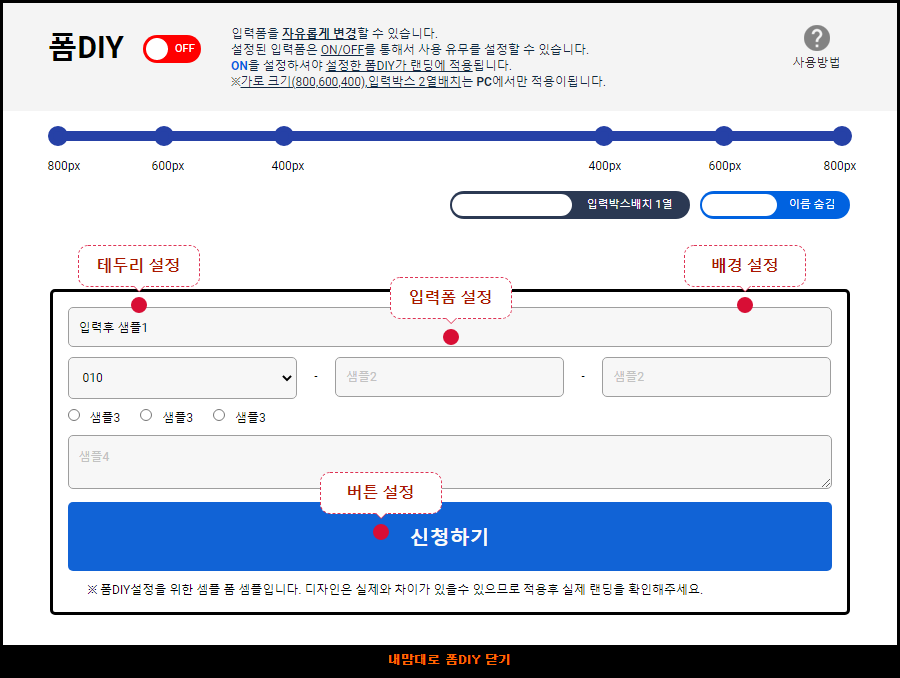
Task: Select the third 샘플3 radio button
Action: click(219, 416)
